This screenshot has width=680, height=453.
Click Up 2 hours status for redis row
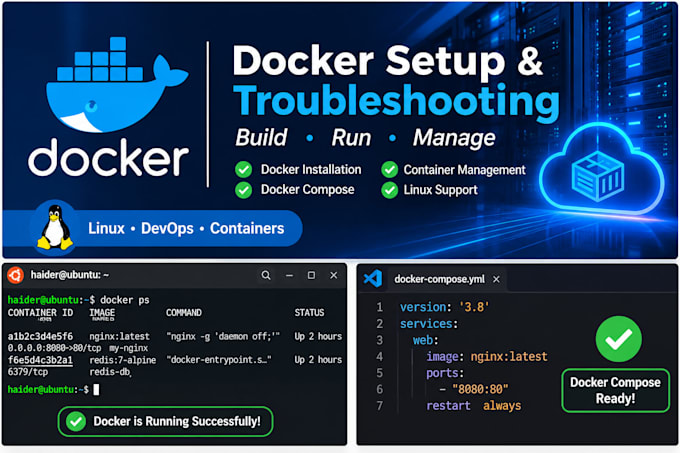318,360
